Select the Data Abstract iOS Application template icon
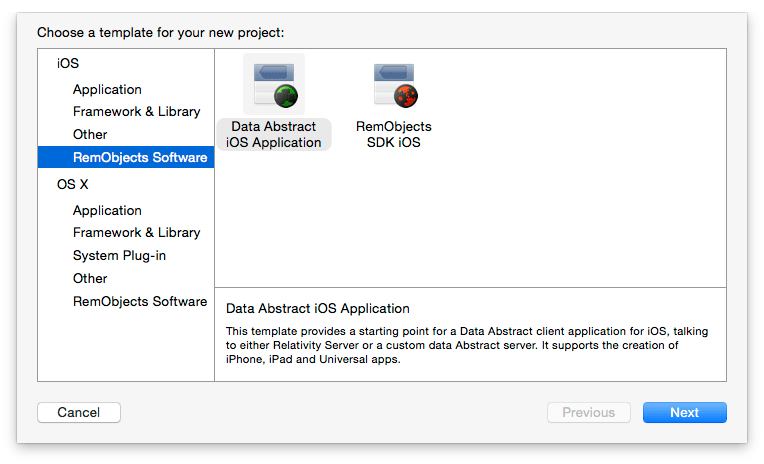Image resolution: width=764 pixels, height=464 pixels. coord(274,84)
